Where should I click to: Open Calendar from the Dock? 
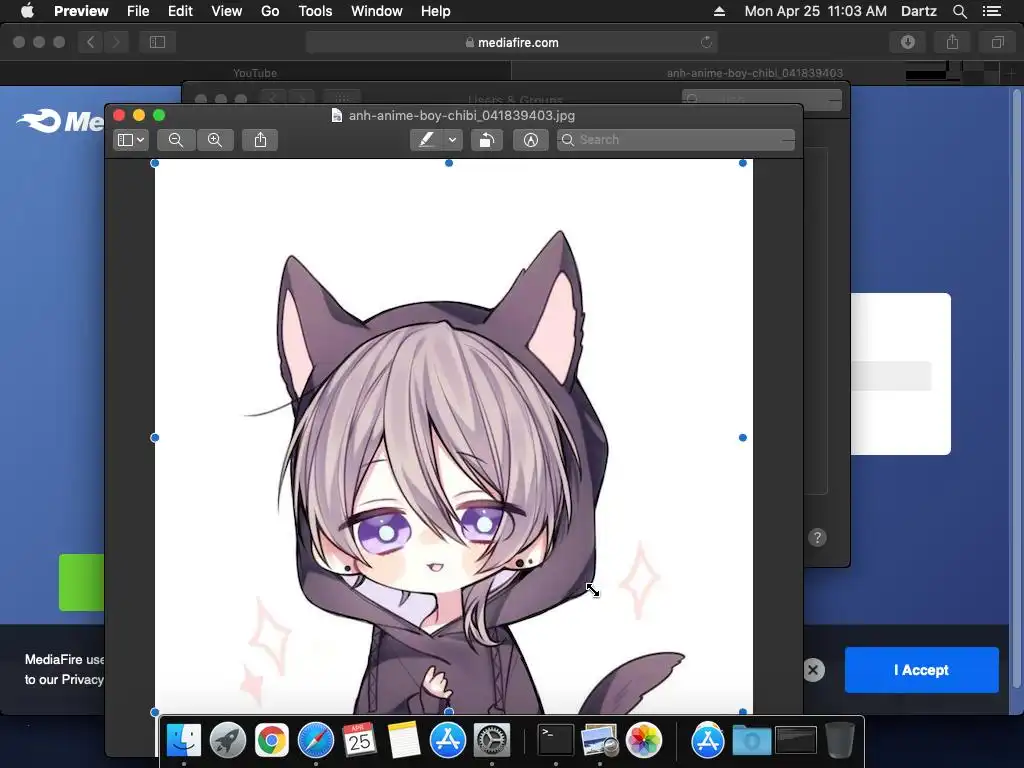point(359,741)
